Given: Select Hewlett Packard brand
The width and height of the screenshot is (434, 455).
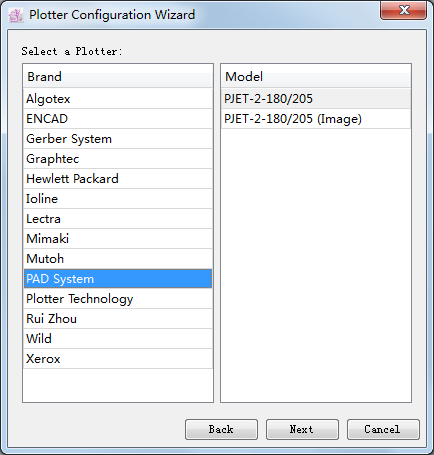Looking at the screenshot, I should [x=118, y=179].
